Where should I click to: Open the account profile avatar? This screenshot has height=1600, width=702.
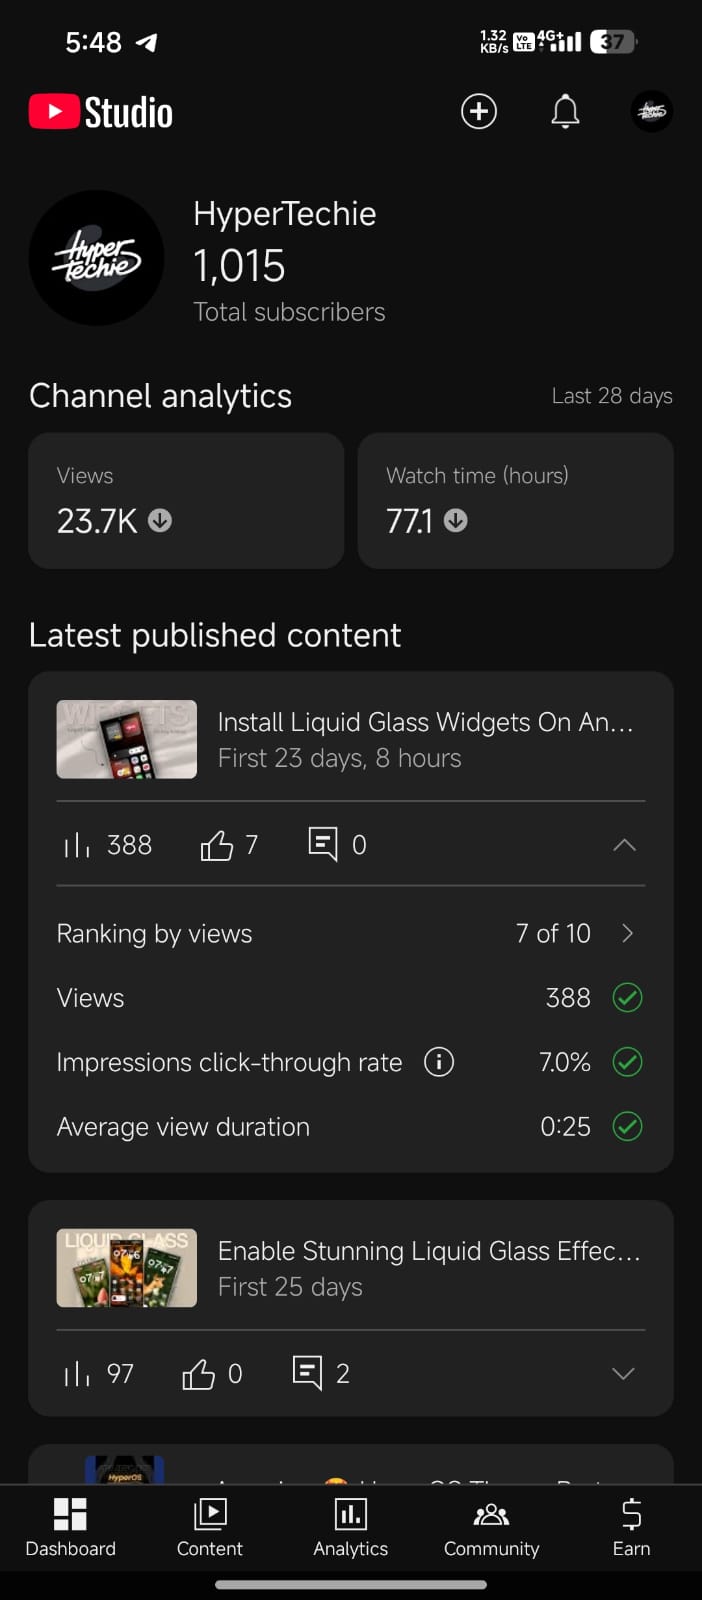652,111
